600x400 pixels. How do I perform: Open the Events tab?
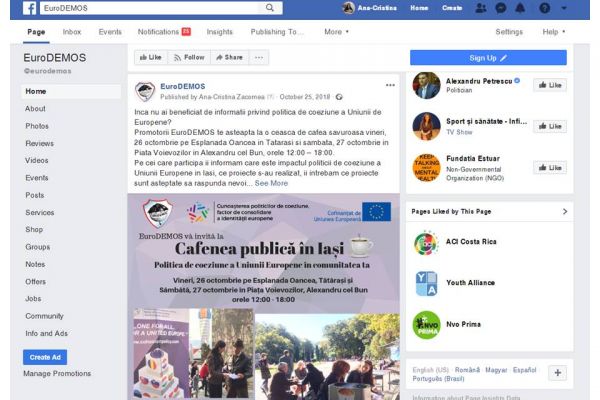click(110, 32)
